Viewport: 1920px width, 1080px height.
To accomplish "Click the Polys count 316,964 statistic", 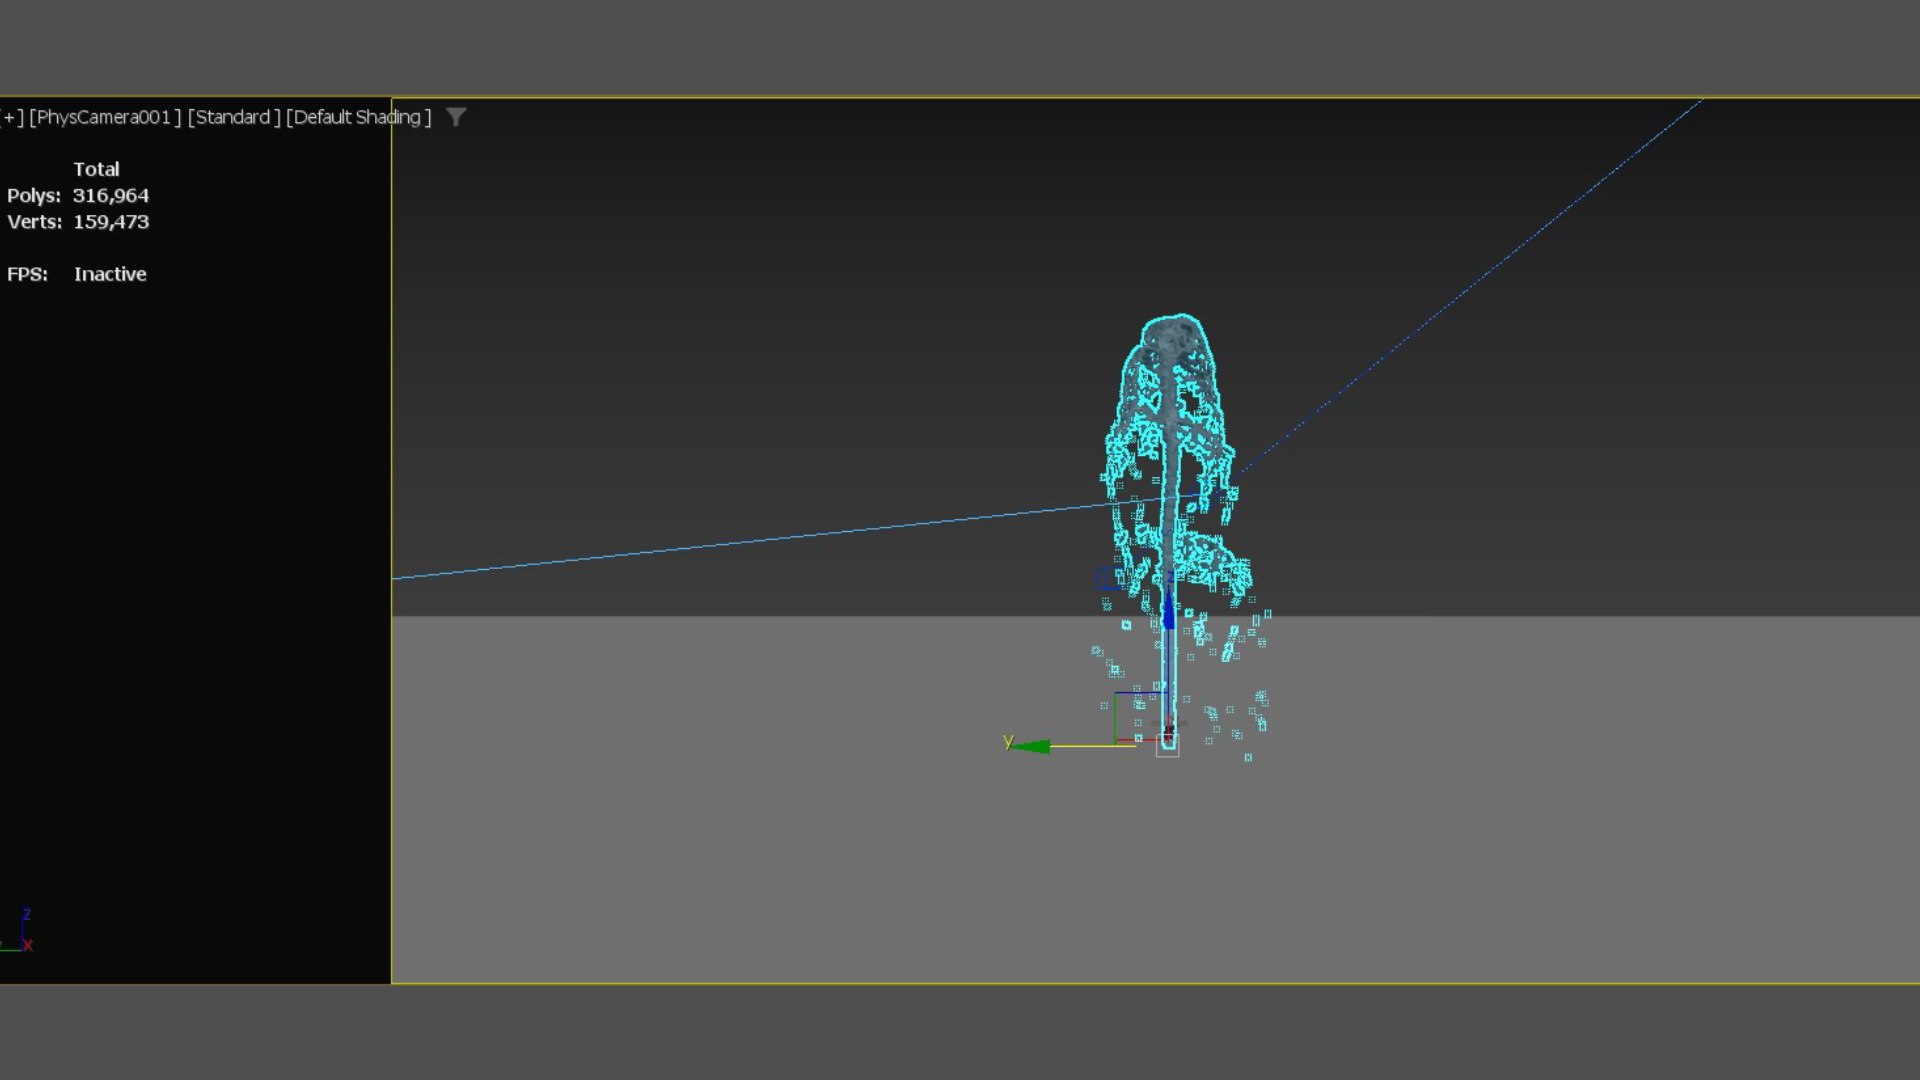I will tap(110, 196).
